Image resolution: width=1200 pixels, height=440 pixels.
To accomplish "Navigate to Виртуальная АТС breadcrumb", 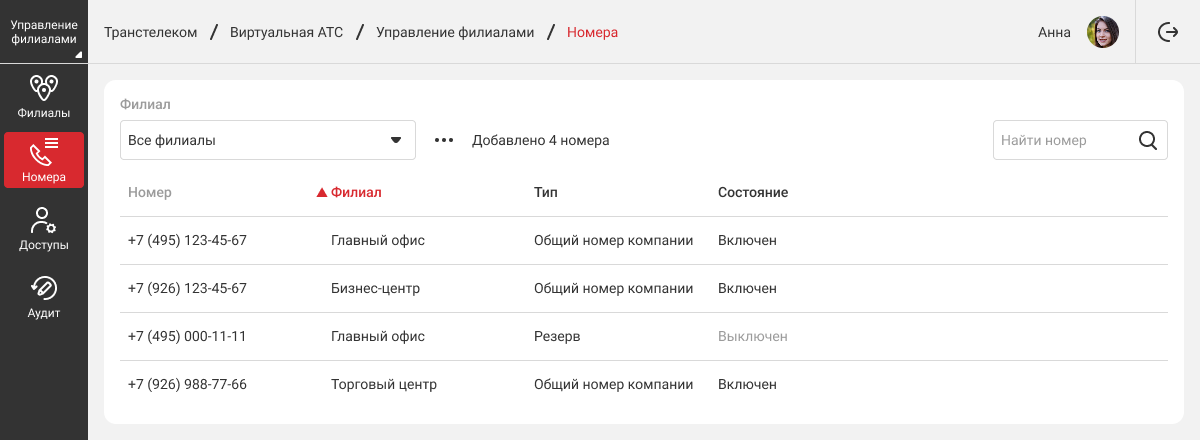I will click(x=286, y=32).
